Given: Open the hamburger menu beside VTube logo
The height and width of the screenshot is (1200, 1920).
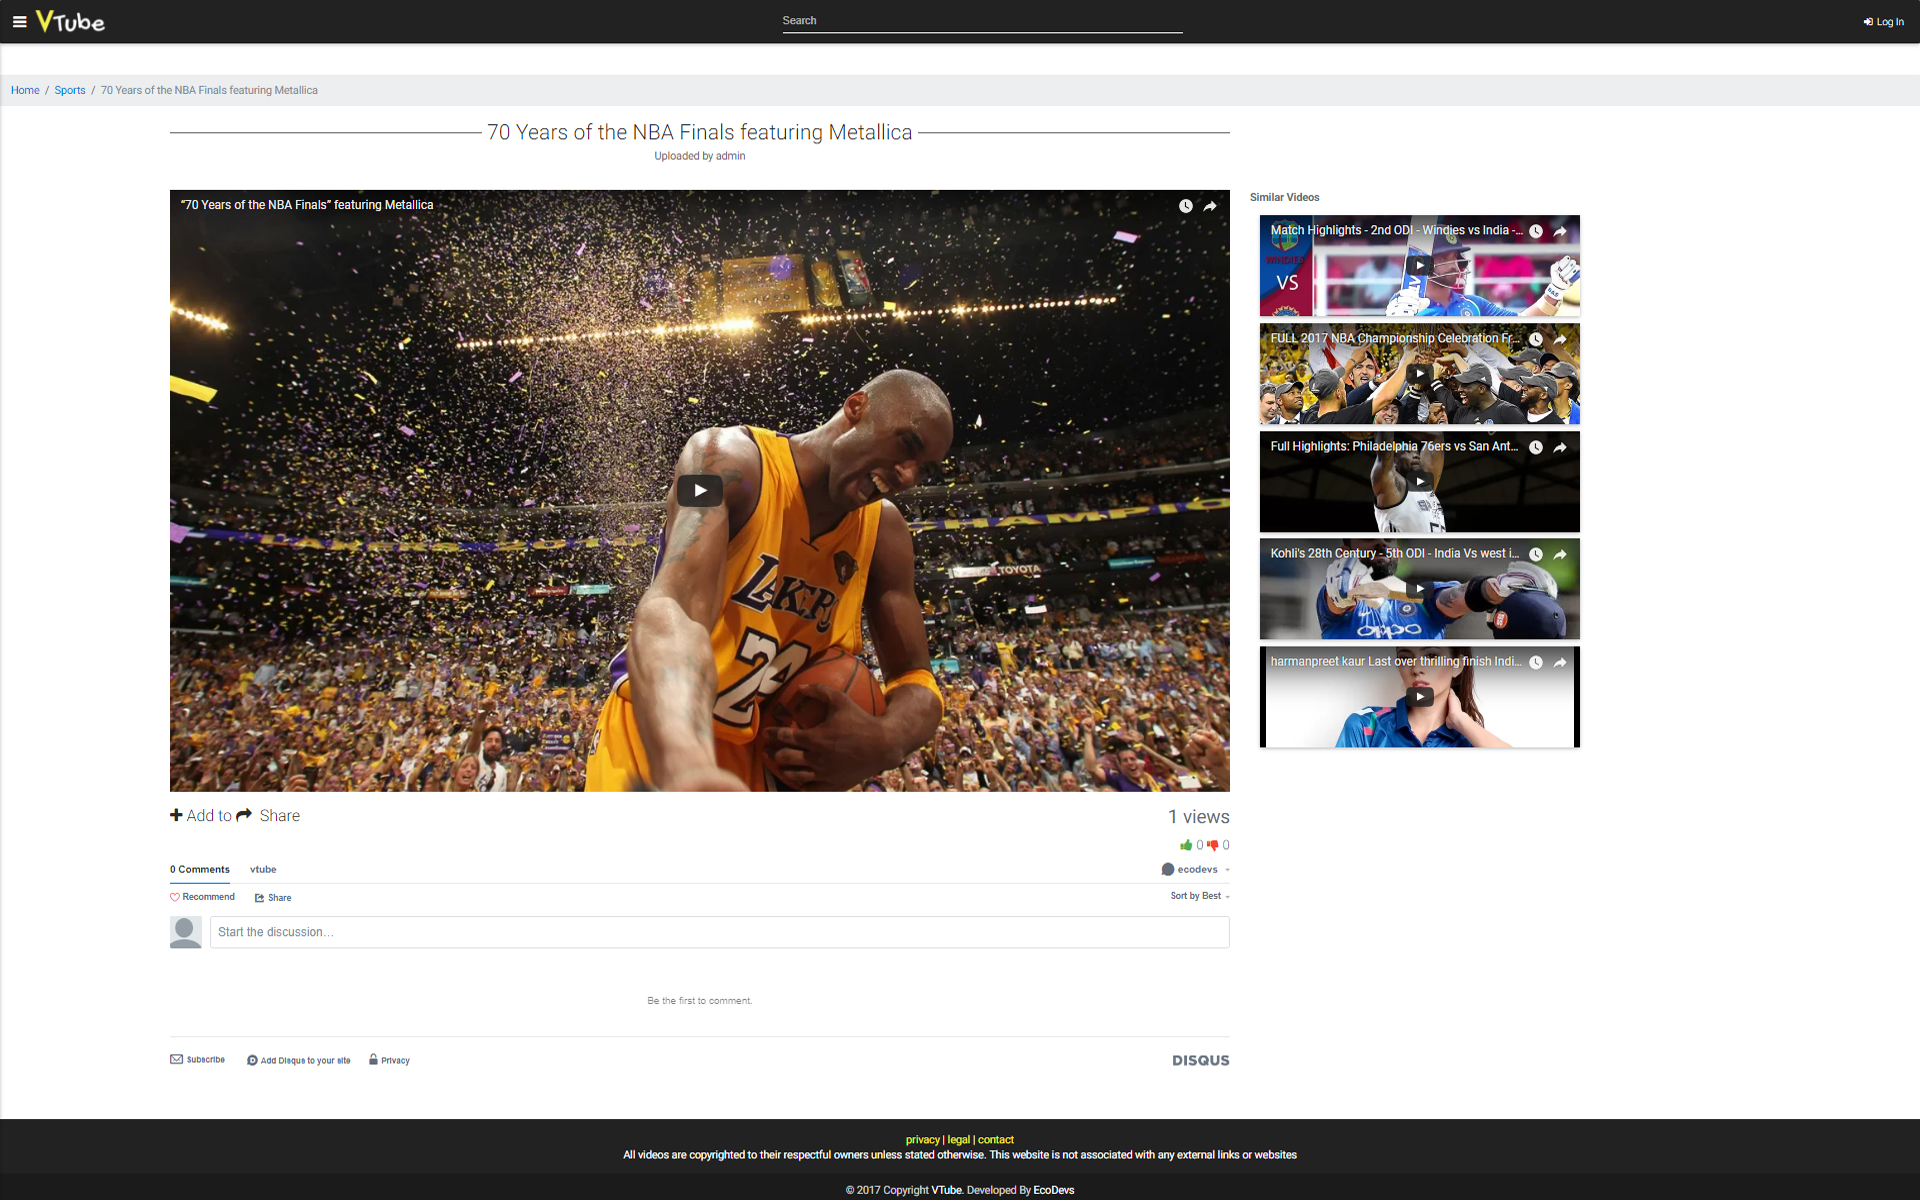Looking at the screenshot, I should (19, 21).
